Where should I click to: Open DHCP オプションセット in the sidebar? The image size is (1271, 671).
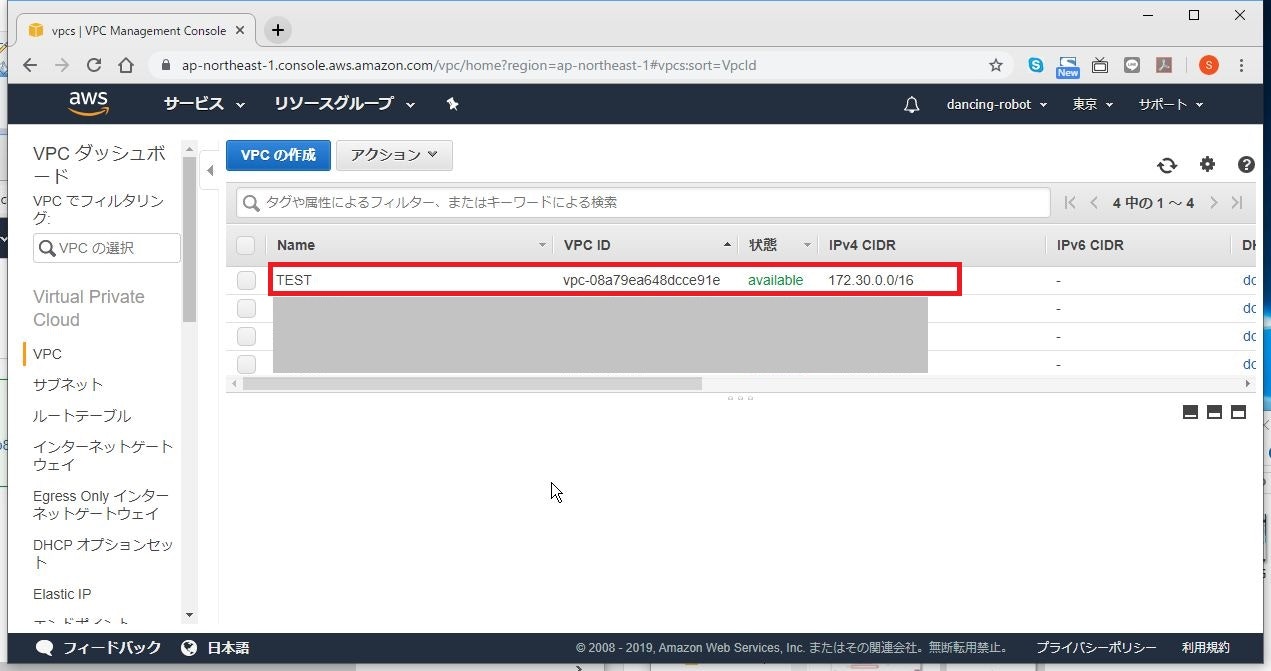tap(103, 554)
